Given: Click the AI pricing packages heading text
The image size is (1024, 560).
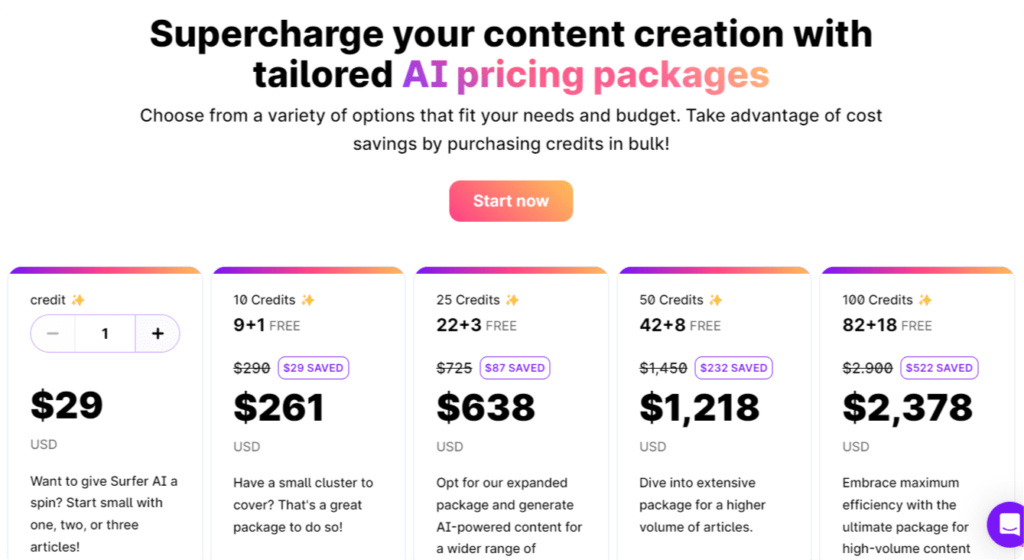Looking at the screenshot, I should point(586,74).
